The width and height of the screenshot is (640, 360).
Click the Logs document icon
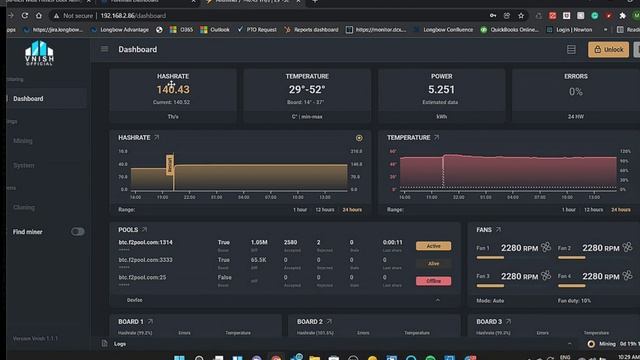(104, 344)
